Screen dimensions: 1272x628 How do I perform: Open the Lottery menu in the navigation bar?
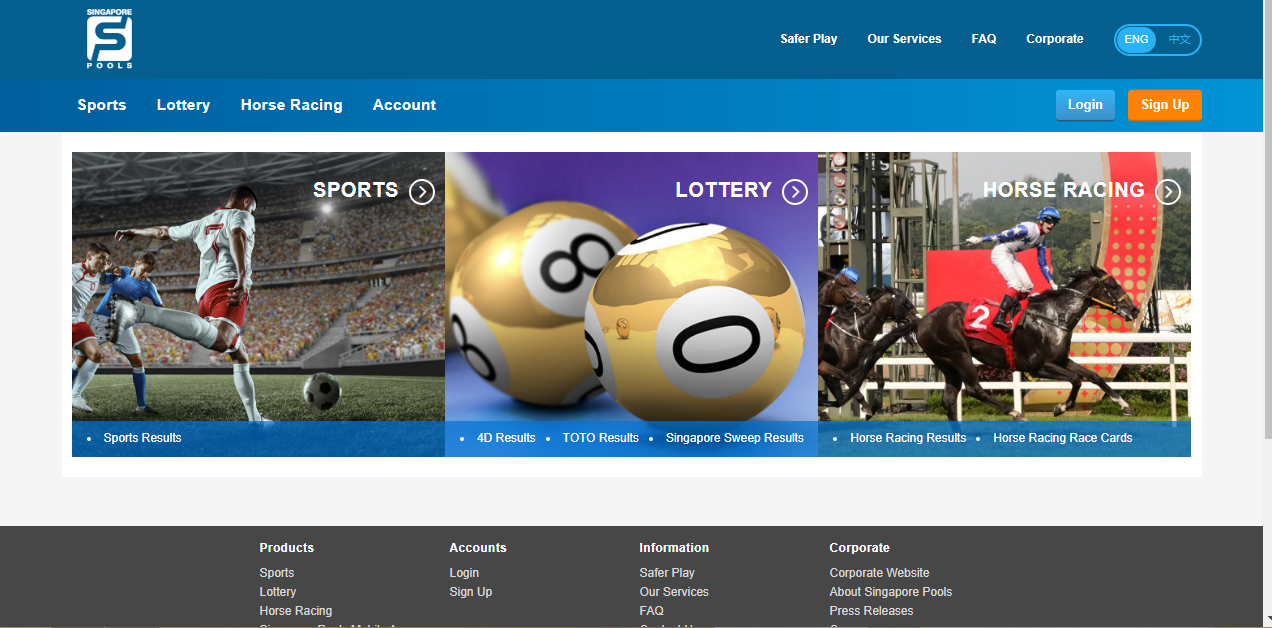[183, 105]
